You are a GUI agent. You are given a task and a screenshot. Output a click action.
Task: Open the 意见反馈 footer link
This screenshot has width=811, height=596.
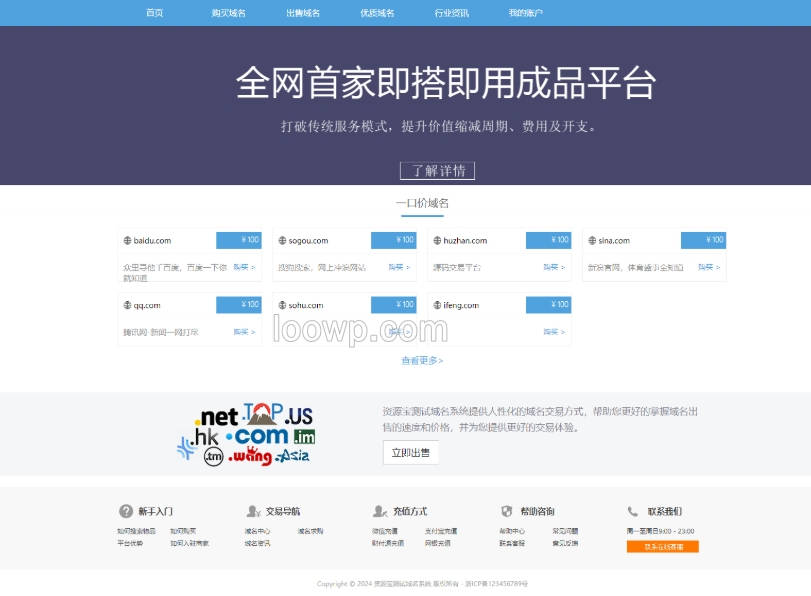[565, 543]
